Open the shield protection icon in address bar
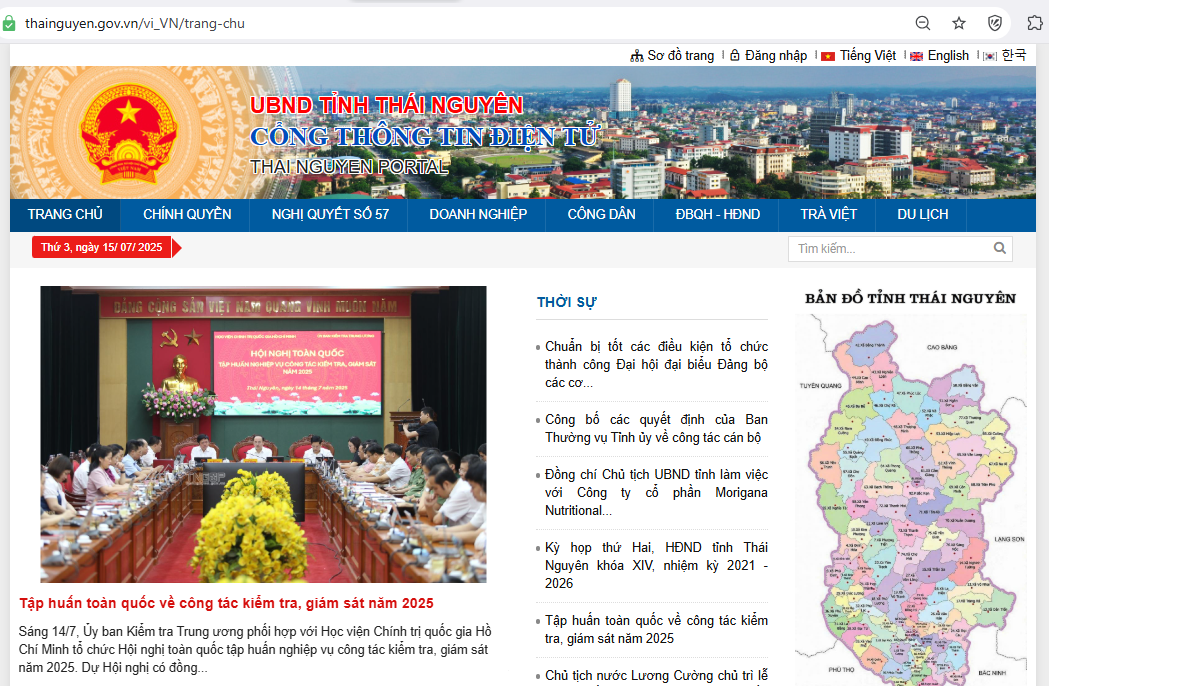Screen dimensions: 1184x686 (x=995, y=23)
